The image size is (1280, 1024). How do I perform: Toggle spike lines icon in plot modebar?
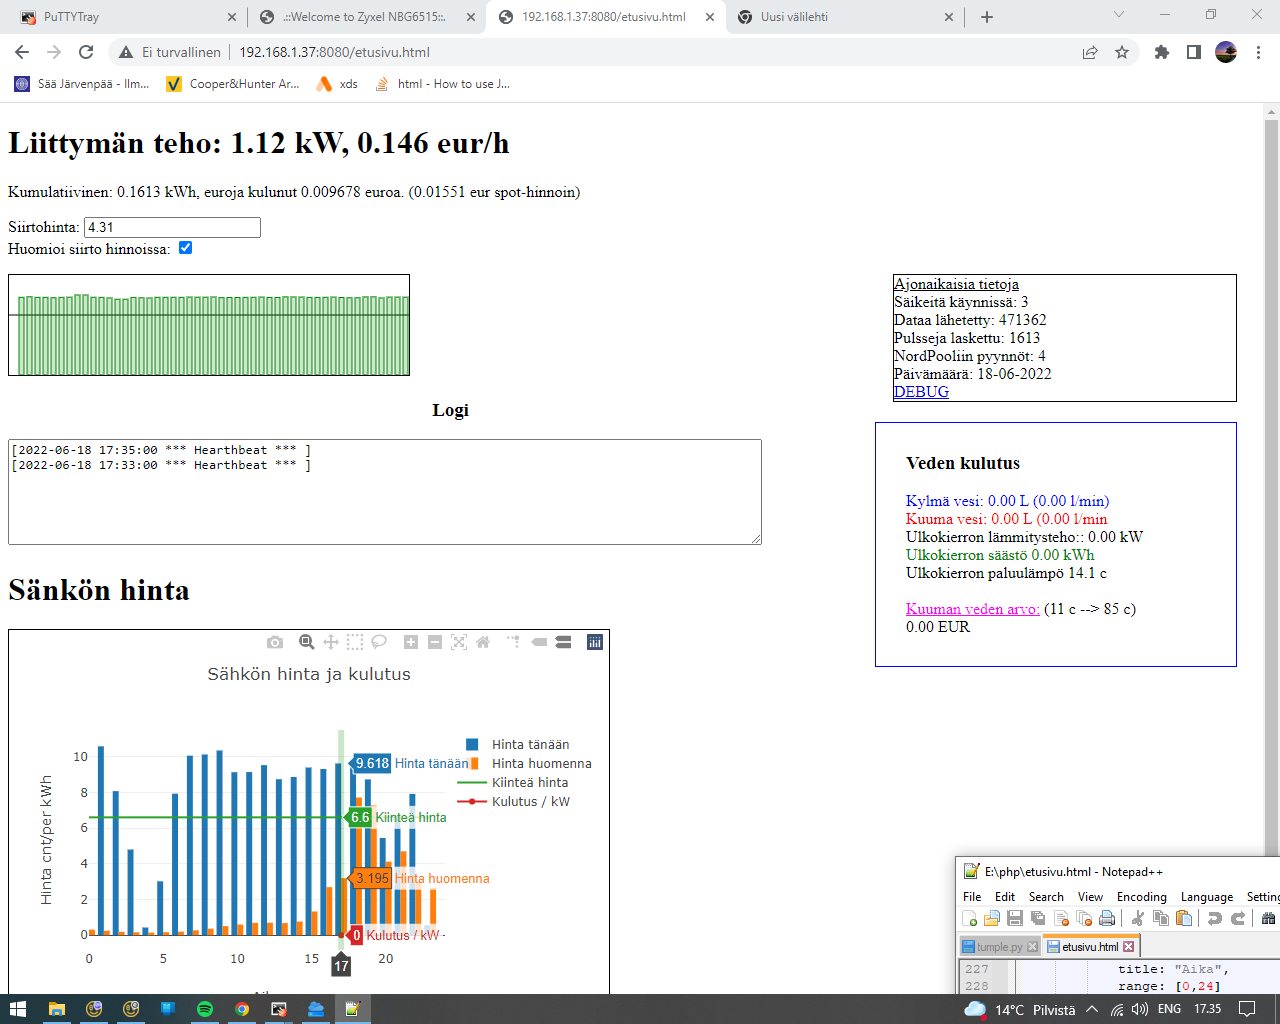click(514, 642)
